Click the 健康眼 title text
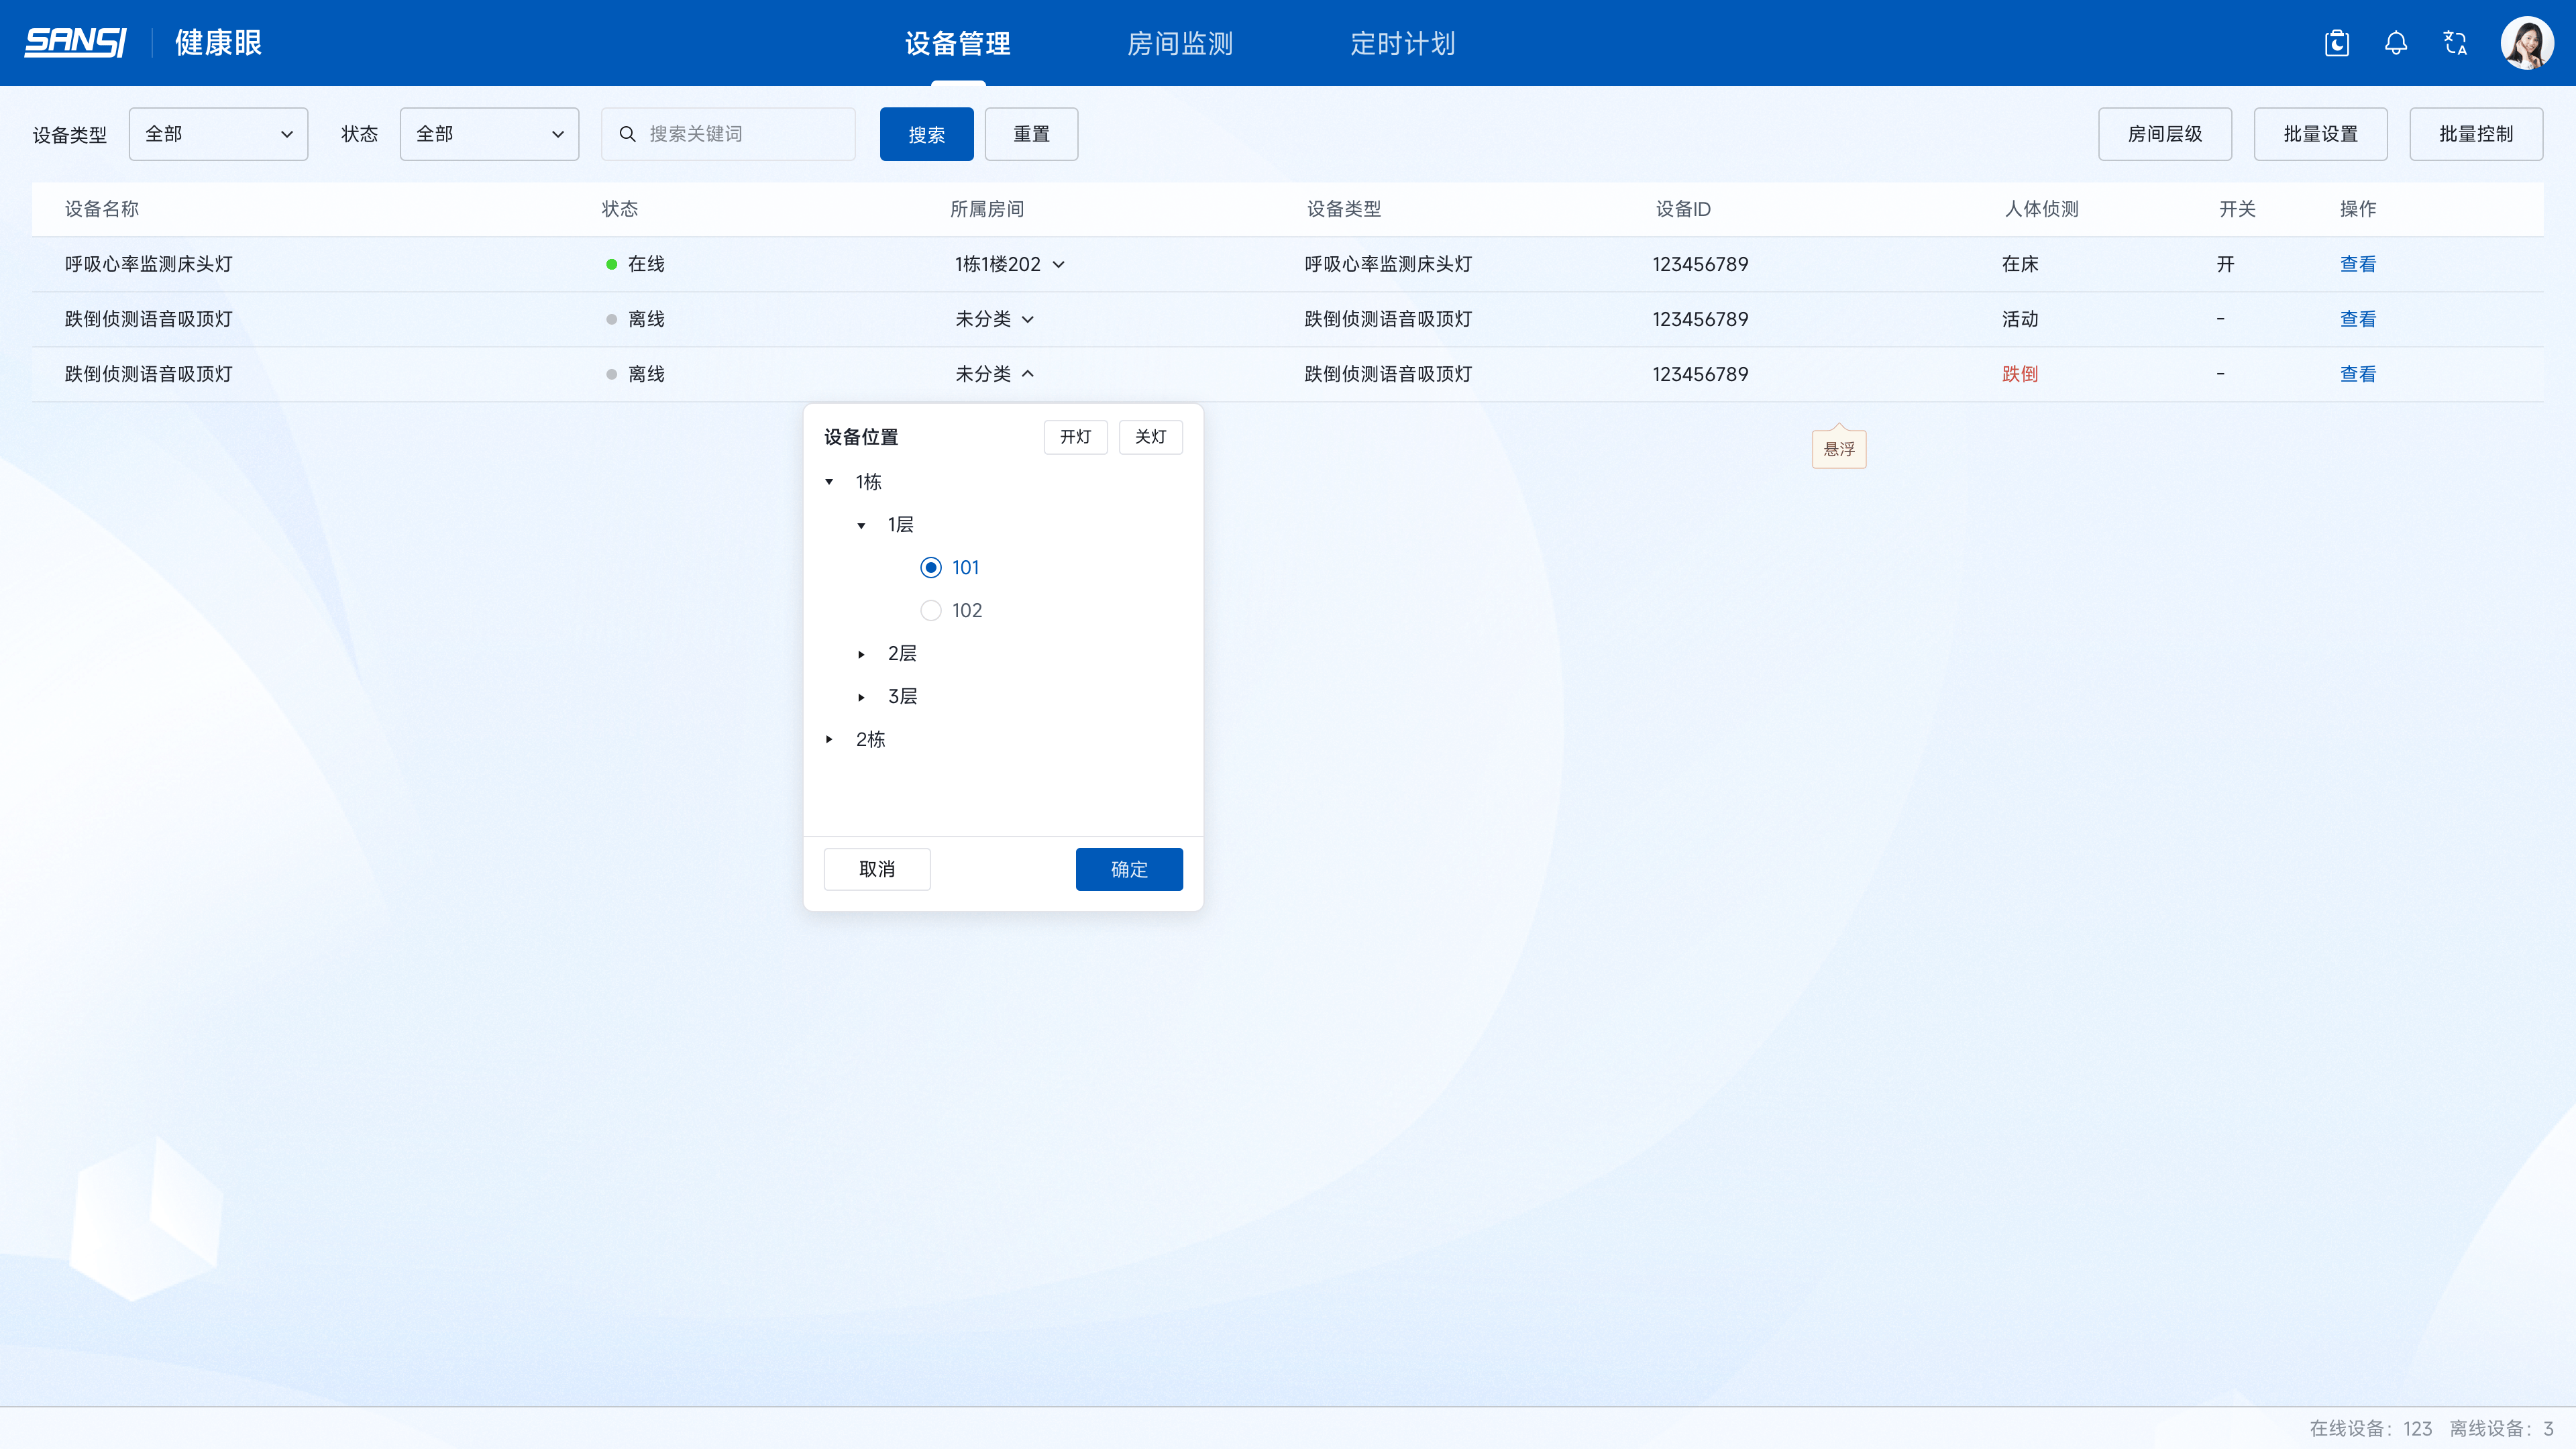Screen dimensions: 2576x1449 pos(218,43)
